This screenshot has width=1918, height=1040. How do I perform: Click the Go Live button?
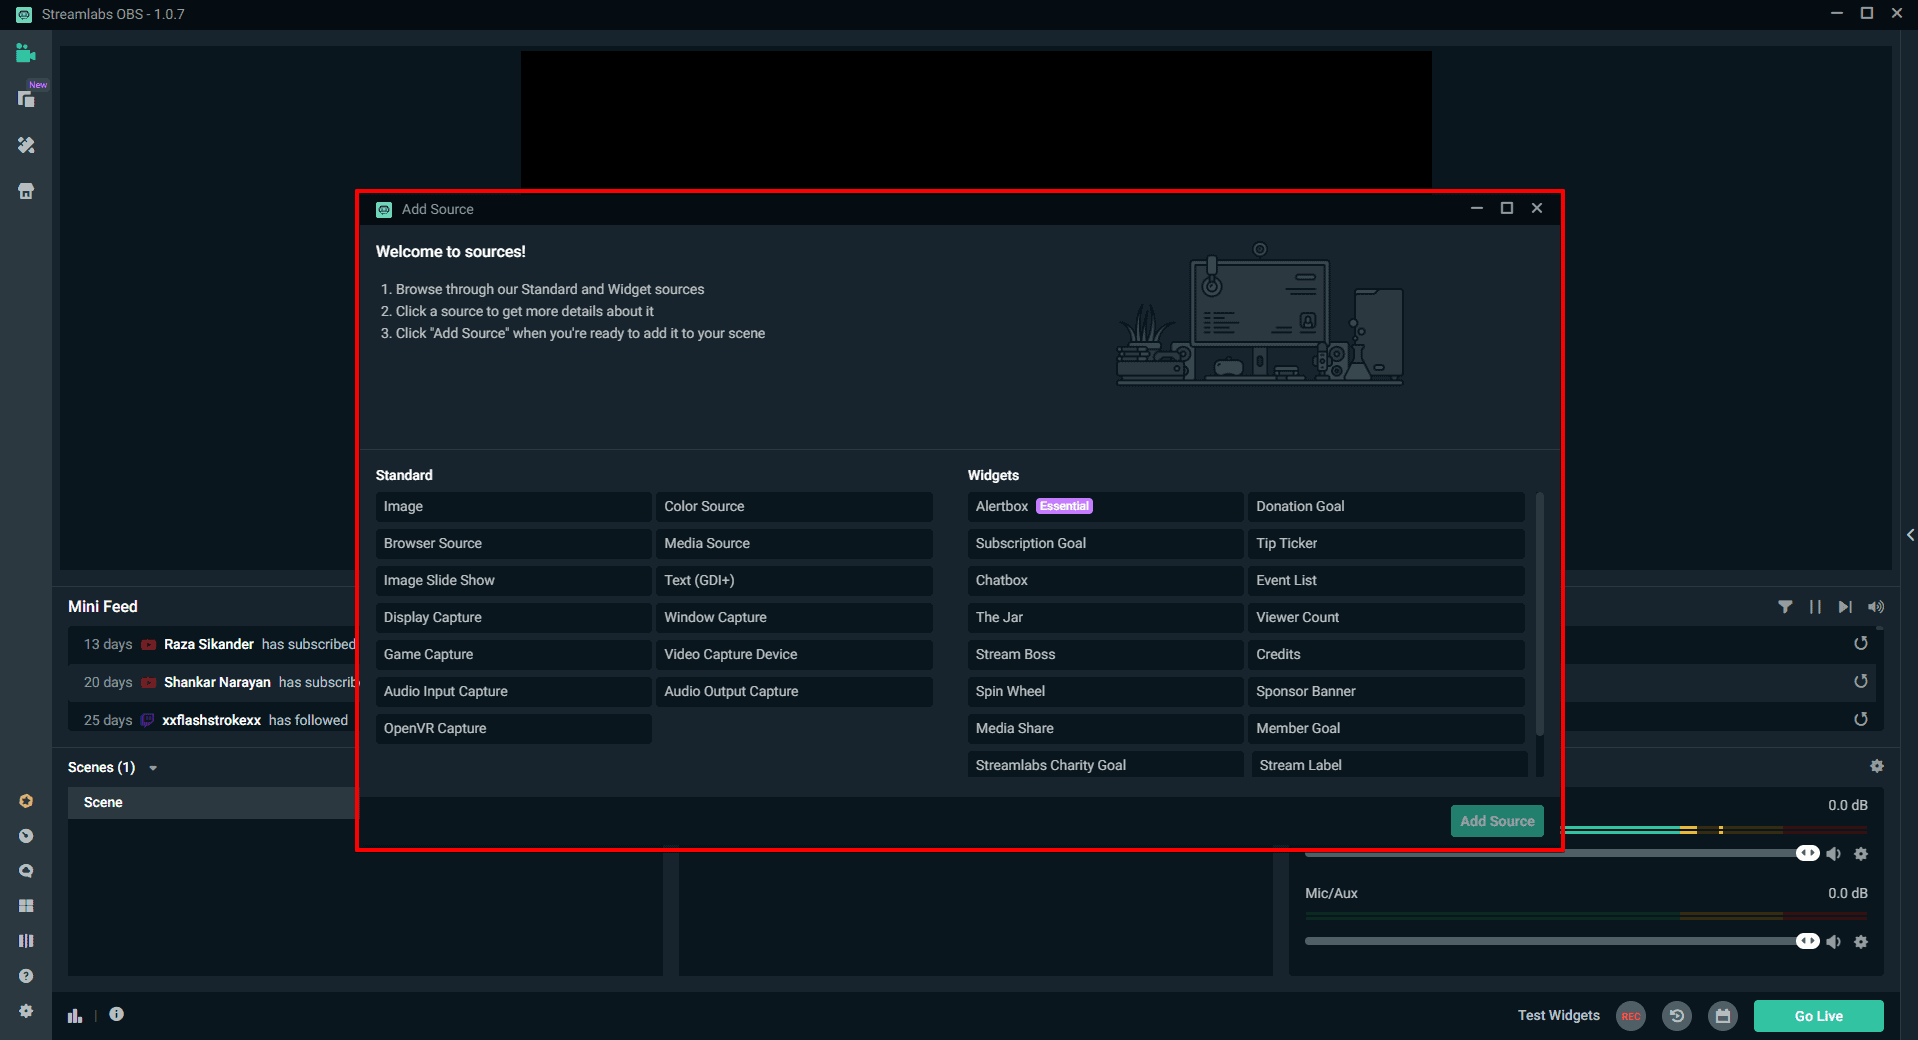point(1818,1016)
